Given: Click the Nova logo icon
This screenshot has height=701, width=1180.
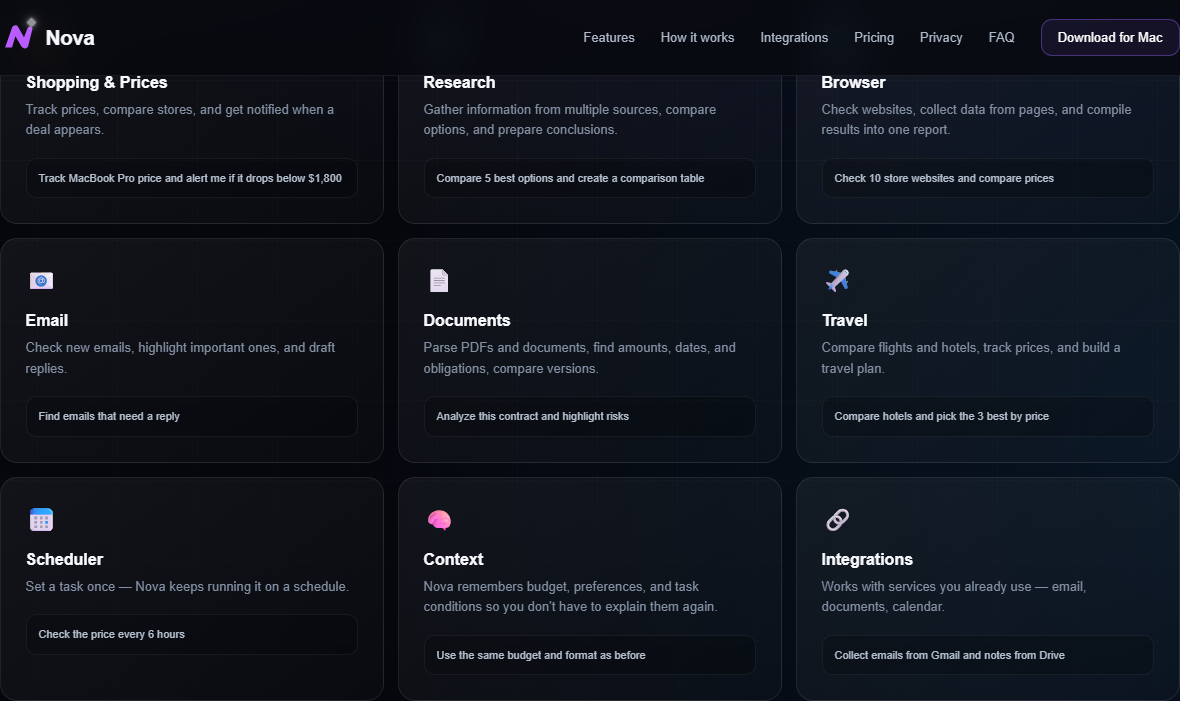Looking at the screenshot, I should click(x=20, y=34).
